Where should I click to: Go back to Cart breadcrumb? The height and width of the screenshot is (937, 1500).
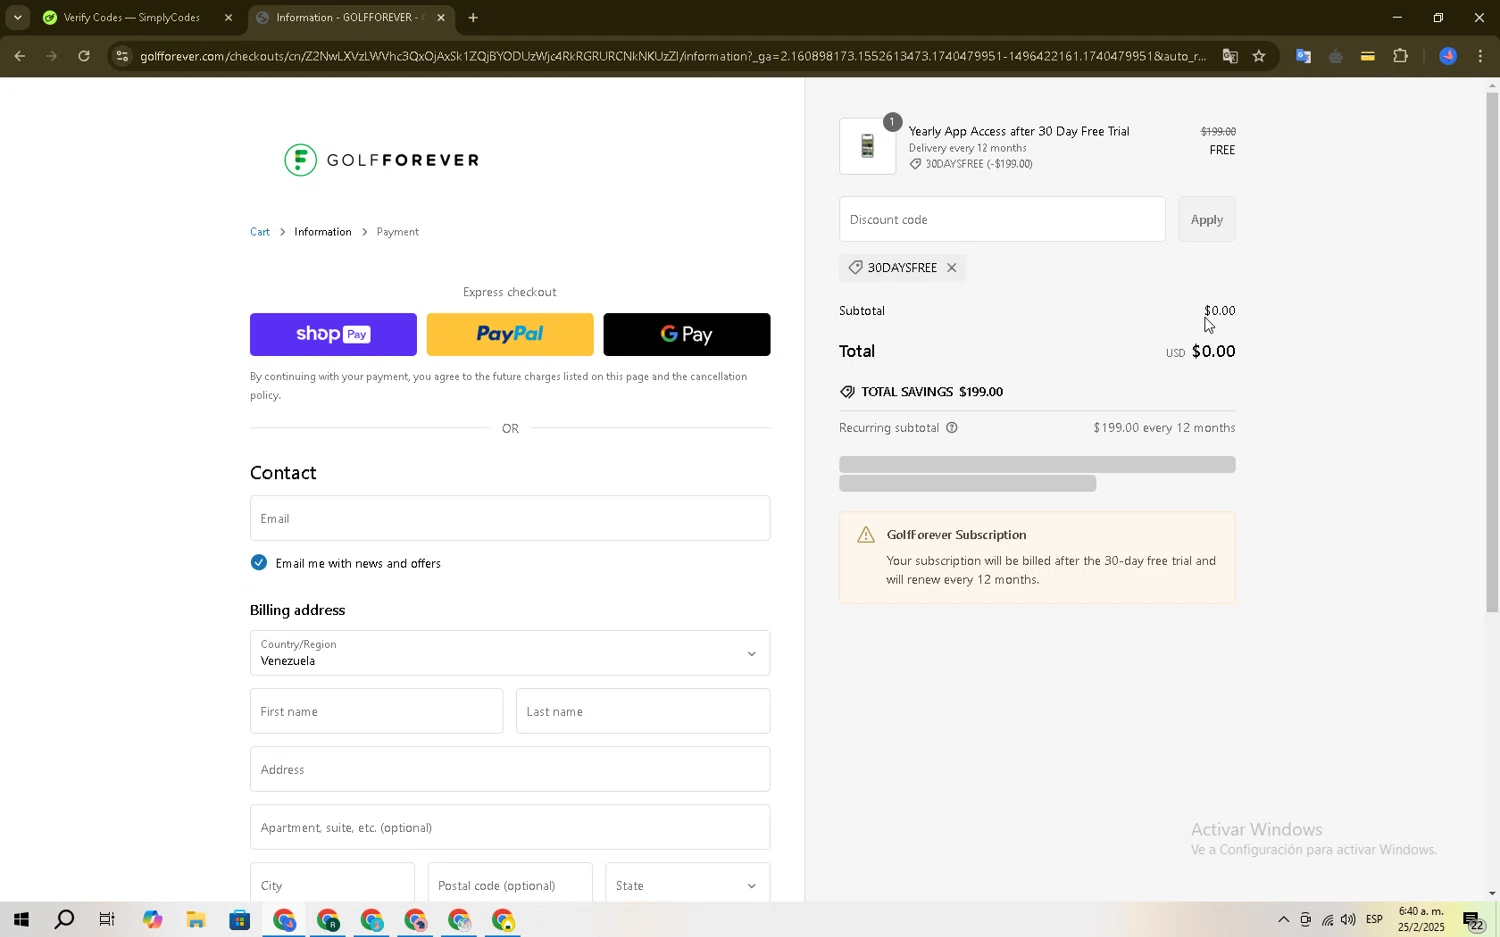tap(260, 232)
